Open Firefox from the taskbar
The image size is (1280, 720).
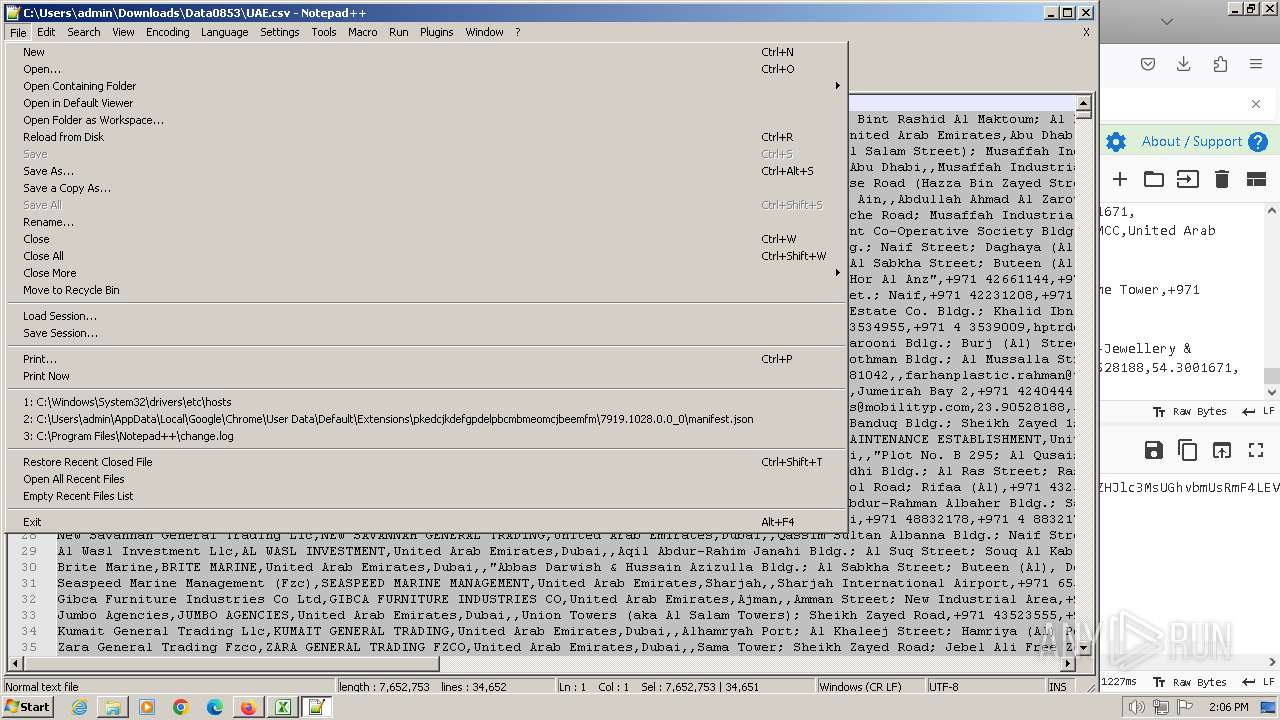coord(248,707)
